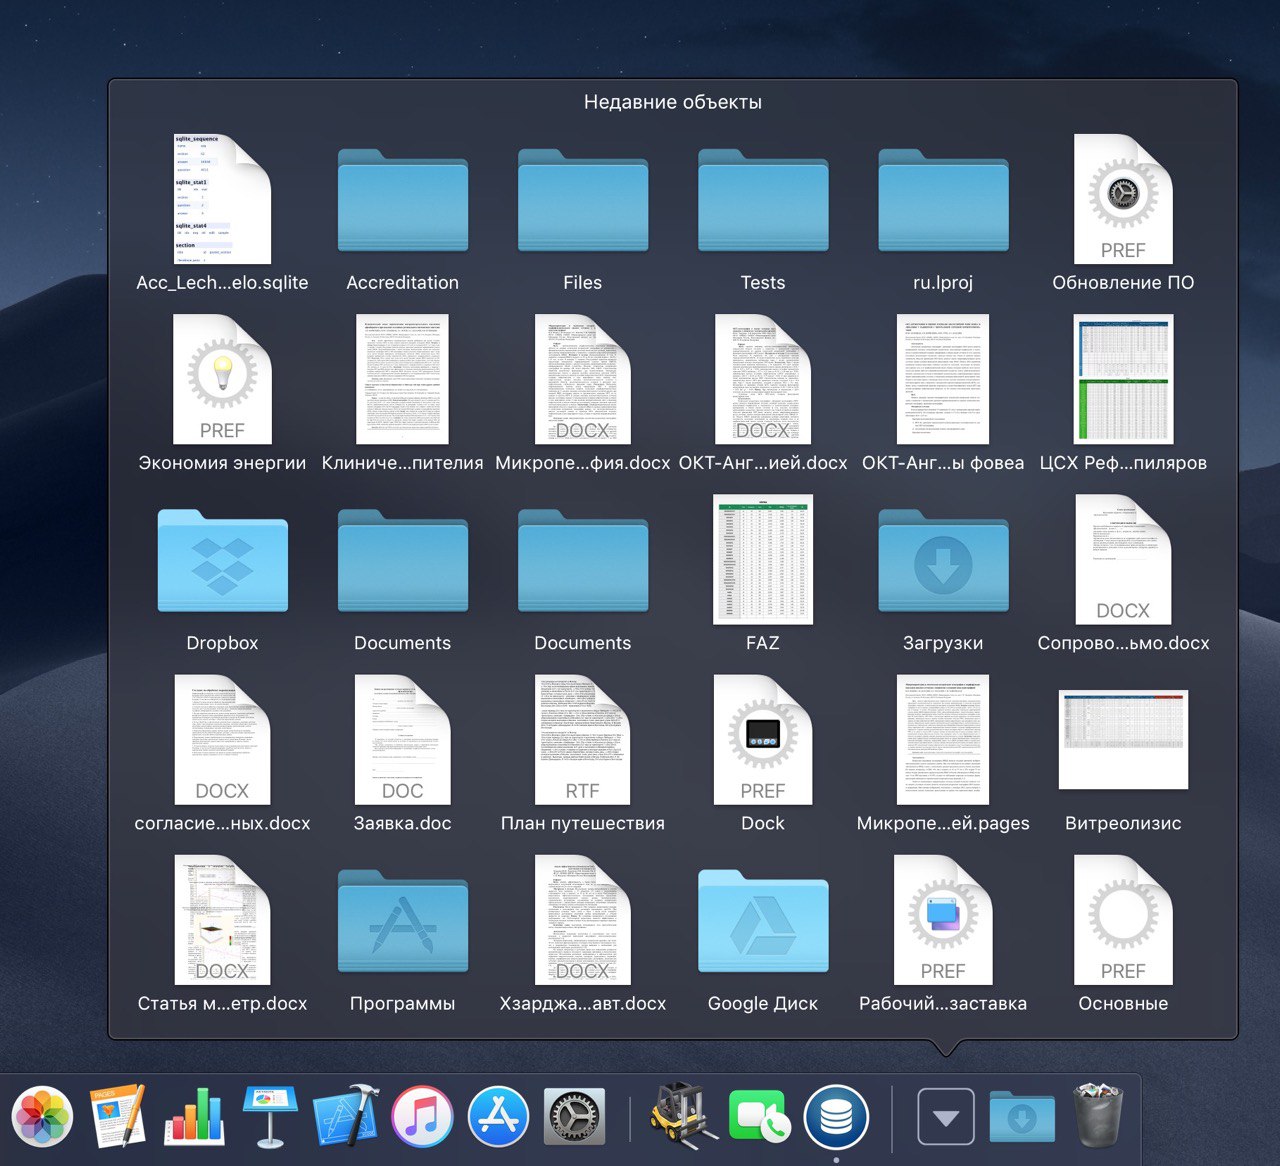
Task: Open the Витреолизис spreadsheet
Action: coord(1123,739)
